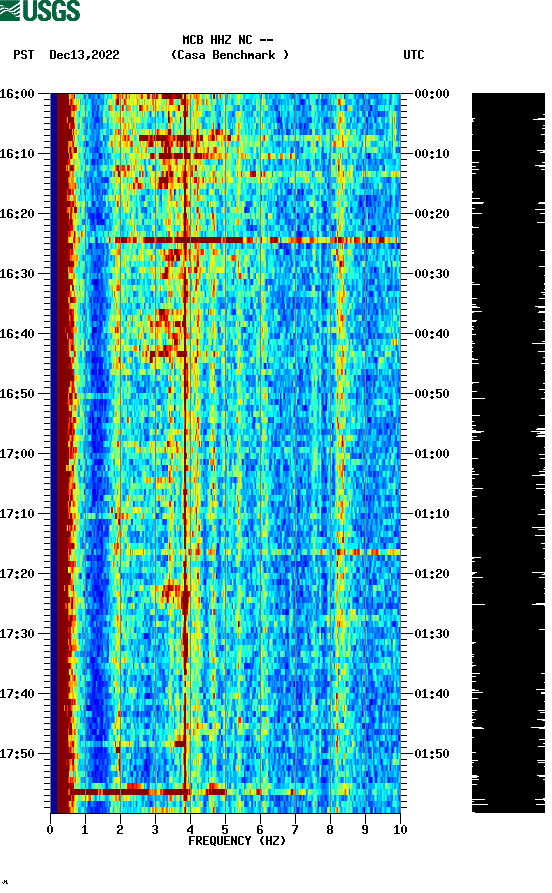Click the '16:50' PST time label

coord(17,394)
